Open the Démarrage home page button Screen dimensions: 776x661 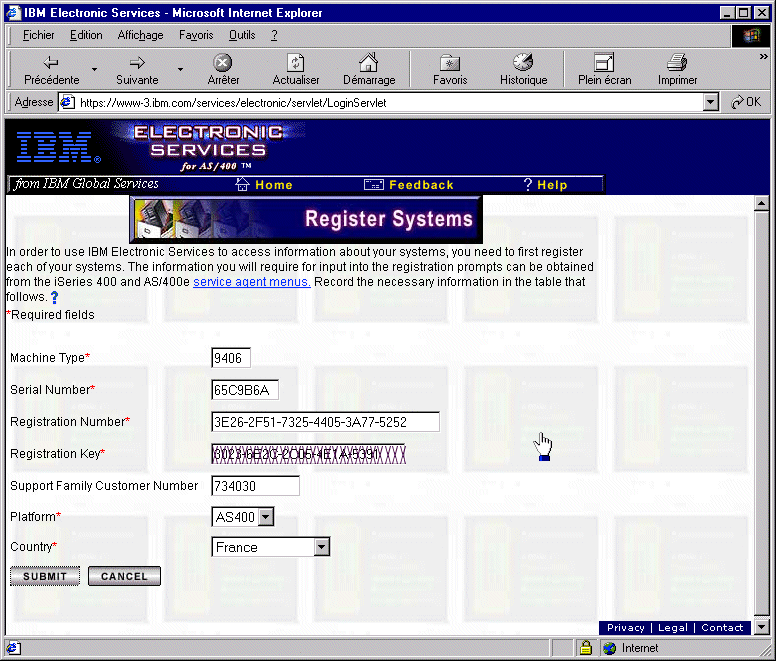(x=369, y=70)
